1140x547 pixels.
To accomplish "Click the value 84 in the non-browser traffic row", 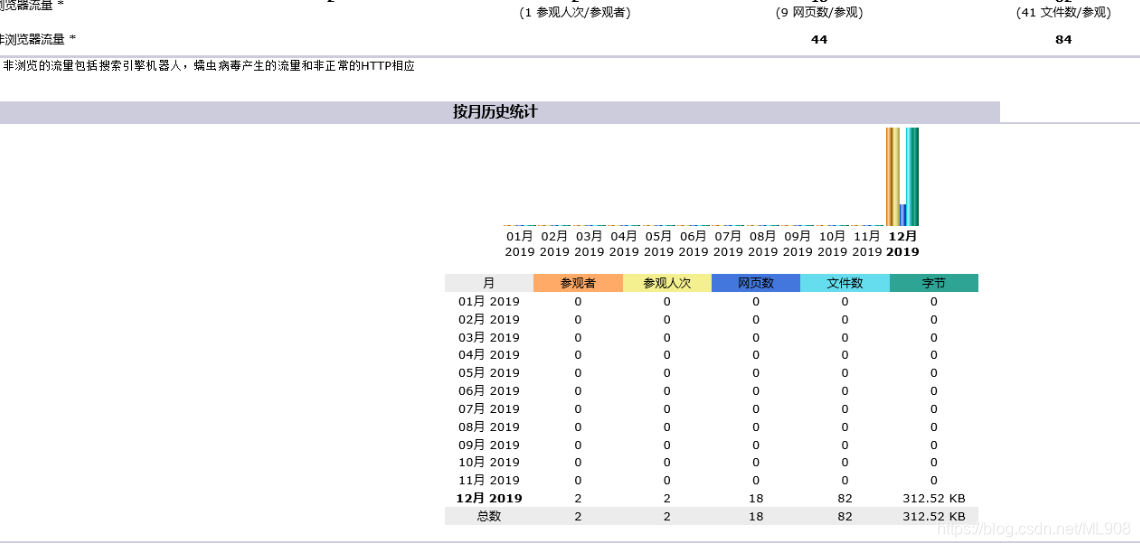I will [x=1063, y=40].
